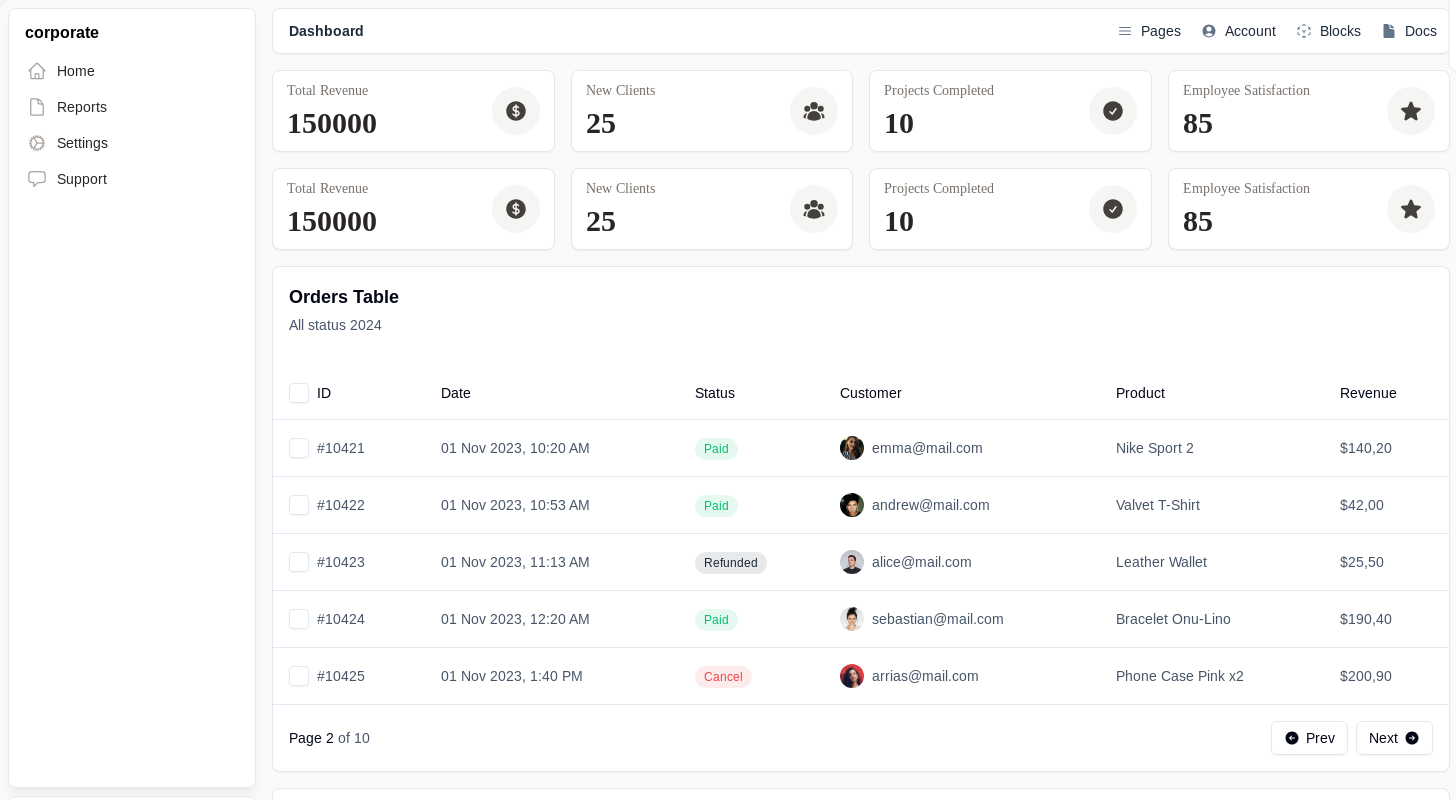Open the Blocks menu in header
The width and height of the screenshot is (1456, 800).
coord(1328,31)
